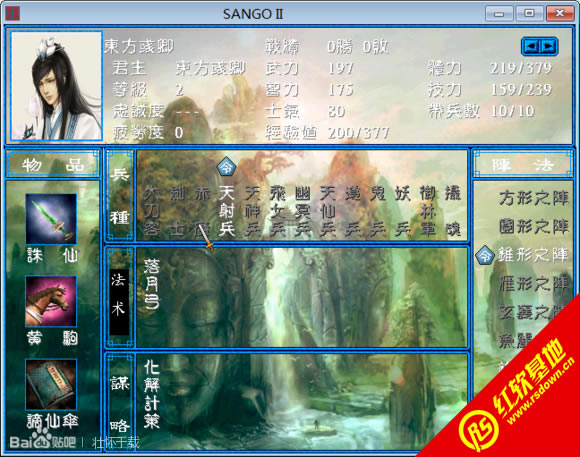
Task: Click the 令 marker beside 錐形之陣
Action: 485,255
